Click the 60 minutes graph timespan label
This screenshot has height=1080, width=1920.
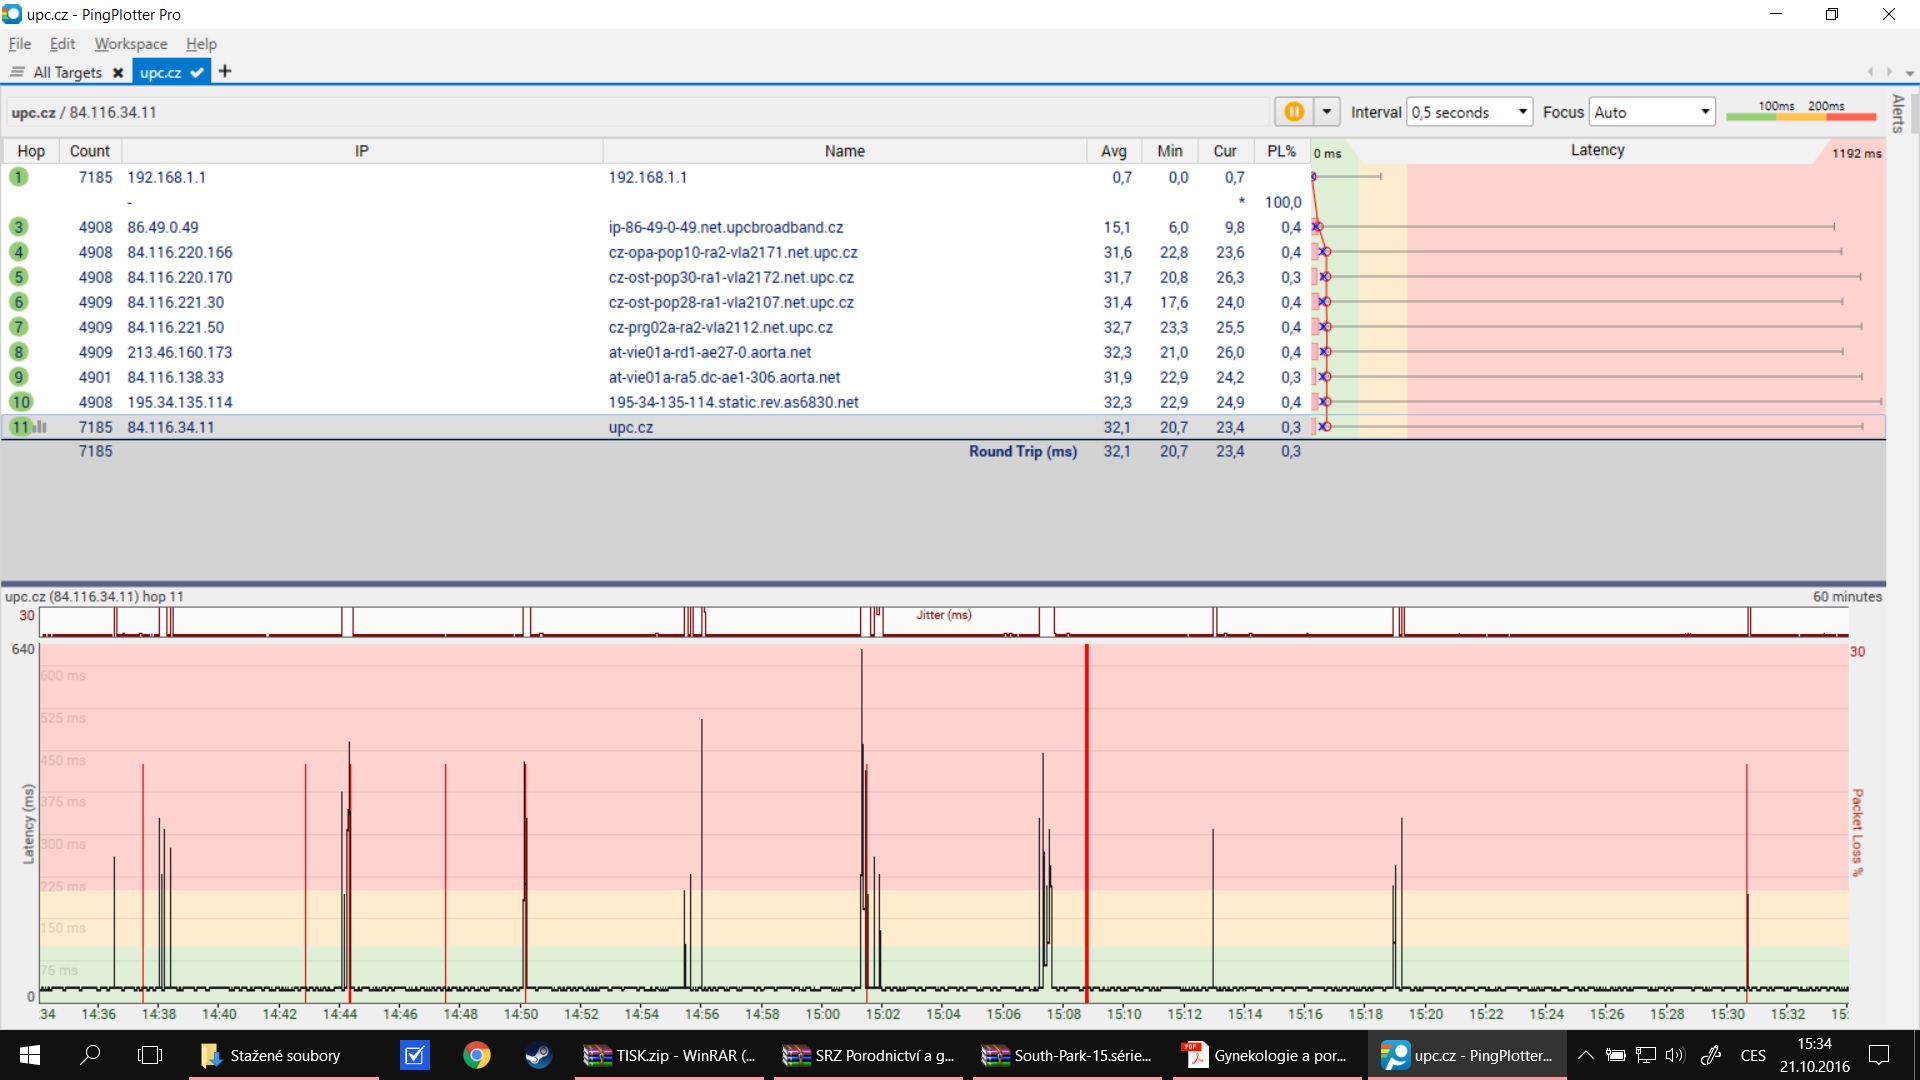click(1846, 597)
